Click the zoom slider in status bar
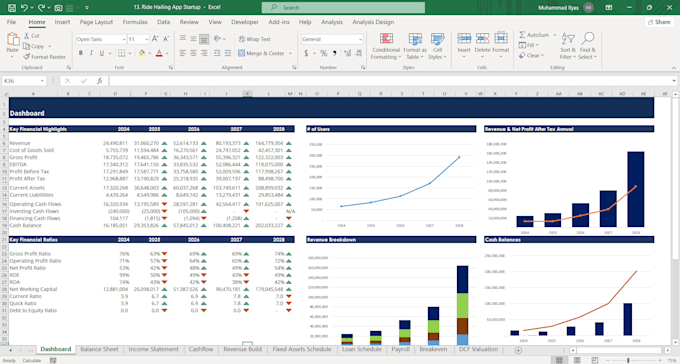Viewport: 680px width, 364px height. (x=628, y=360)
